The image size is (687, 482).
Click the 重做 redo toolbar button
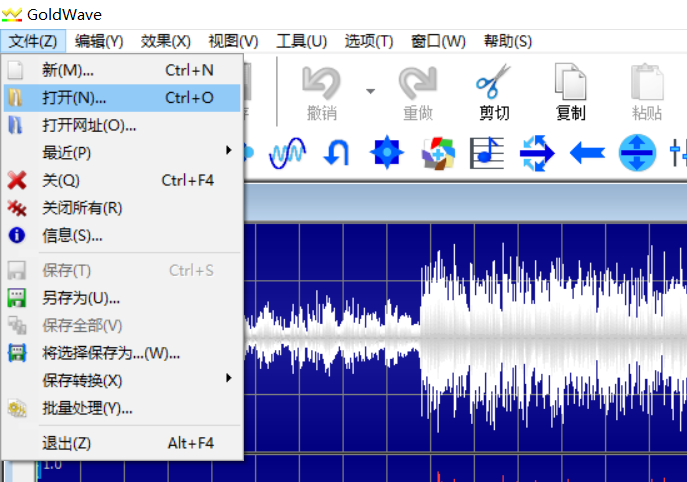click(x=418, y=93)
